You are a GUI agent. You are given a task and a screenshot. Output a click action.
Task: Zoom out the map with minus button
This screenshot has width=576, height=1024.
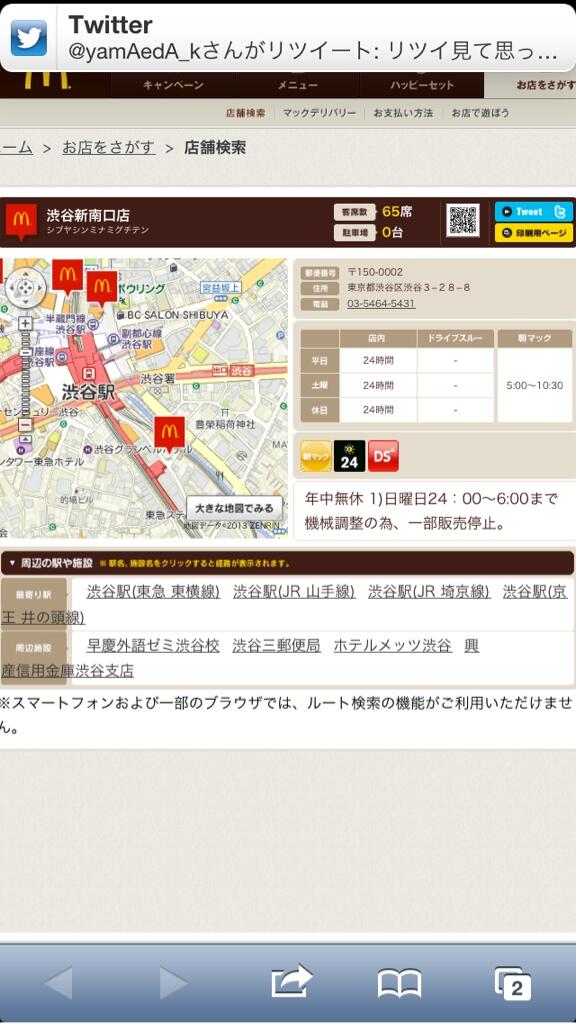pyautogui.click(x=25, y=425)
